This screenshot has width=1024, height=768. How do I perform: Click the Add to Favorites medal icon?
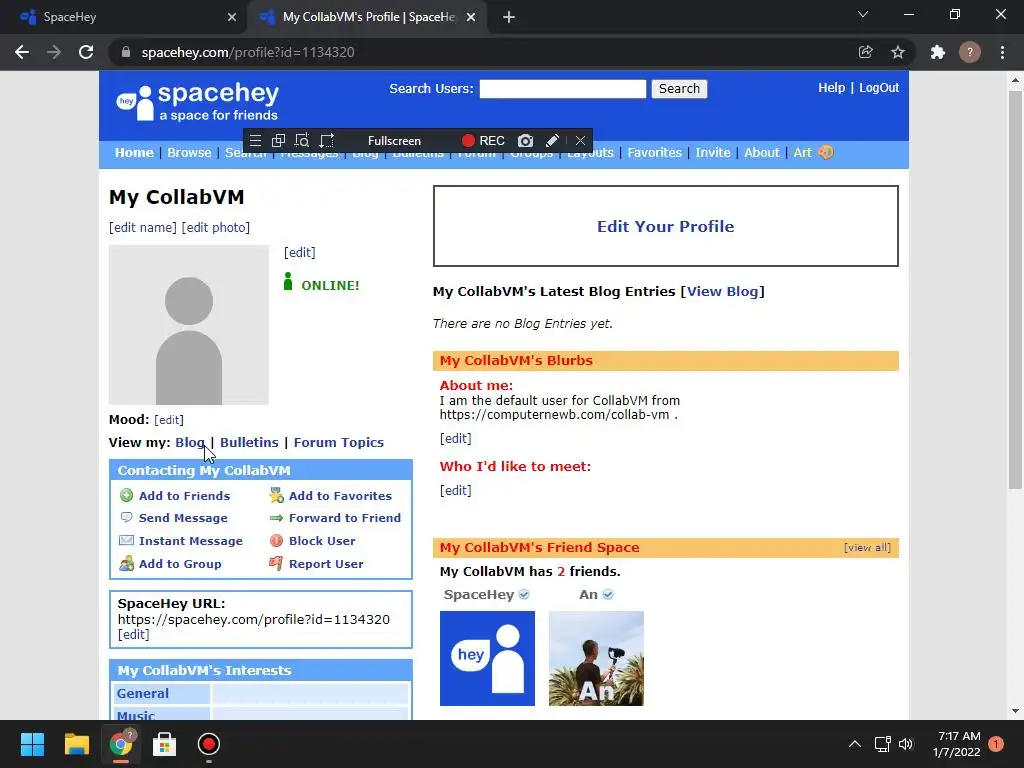[276, 495]
